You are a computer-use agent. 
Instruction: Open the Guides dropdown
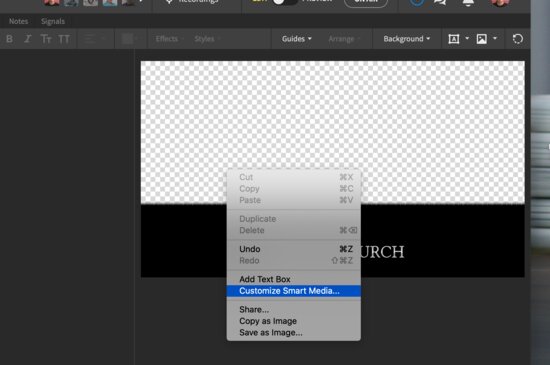297,39
